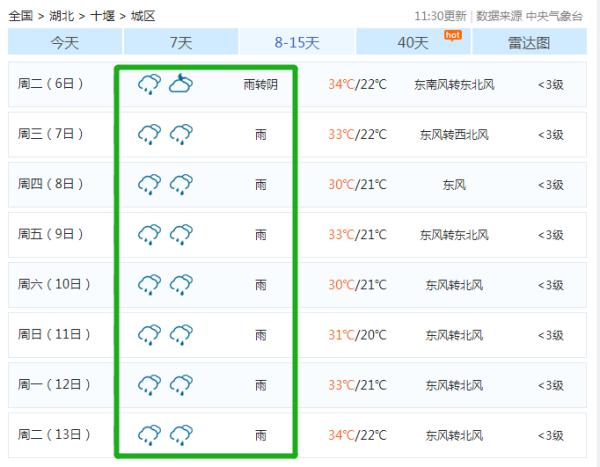Viewport: 600px width, 467px height.
Task: Click the 东风转东北风 wind text
Action: click(454, 235)
